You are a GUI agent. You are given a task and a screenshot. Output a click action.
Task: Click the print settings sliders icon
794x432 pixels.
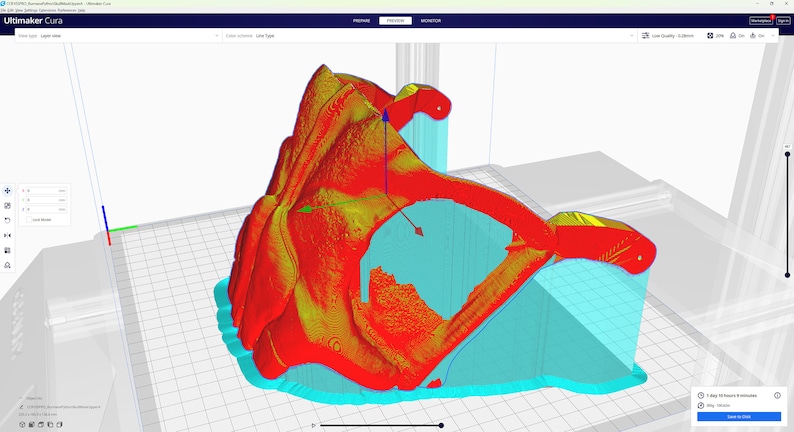645,35
